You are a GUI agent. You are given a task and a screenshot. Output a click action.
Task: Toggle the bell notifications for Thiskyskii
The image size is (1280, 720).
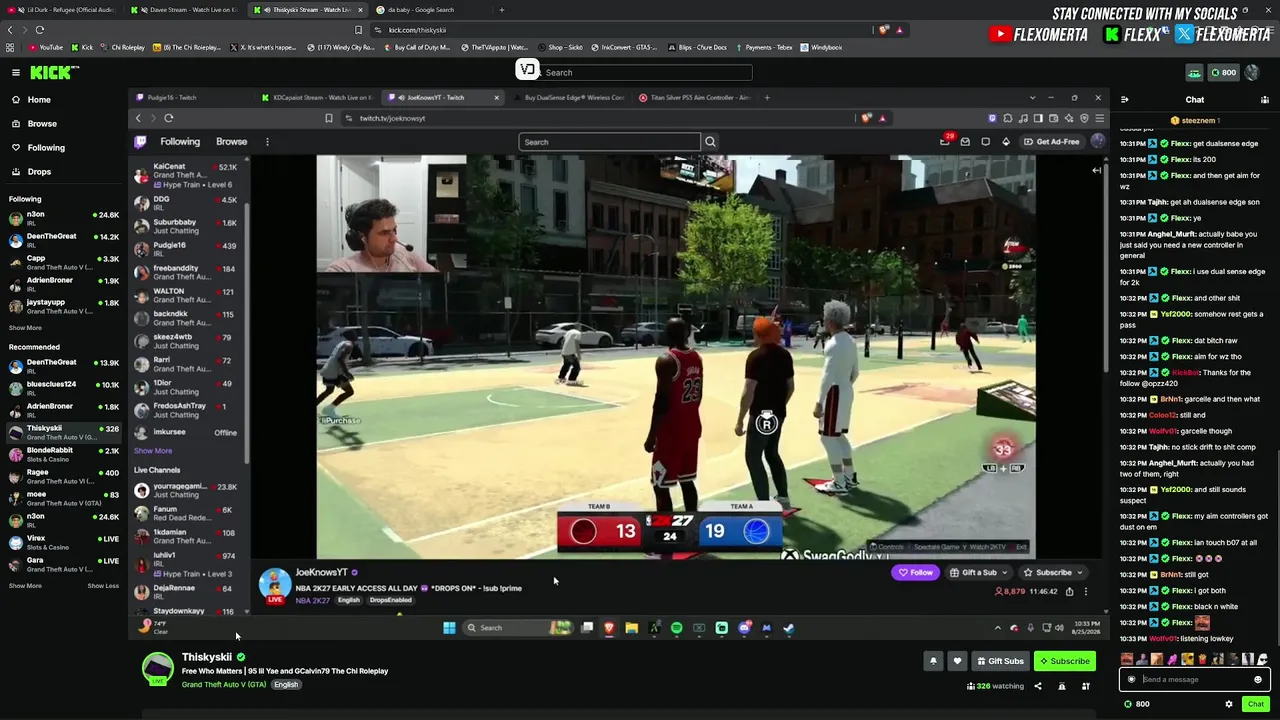pyautogui.click(x=933, y=661)
